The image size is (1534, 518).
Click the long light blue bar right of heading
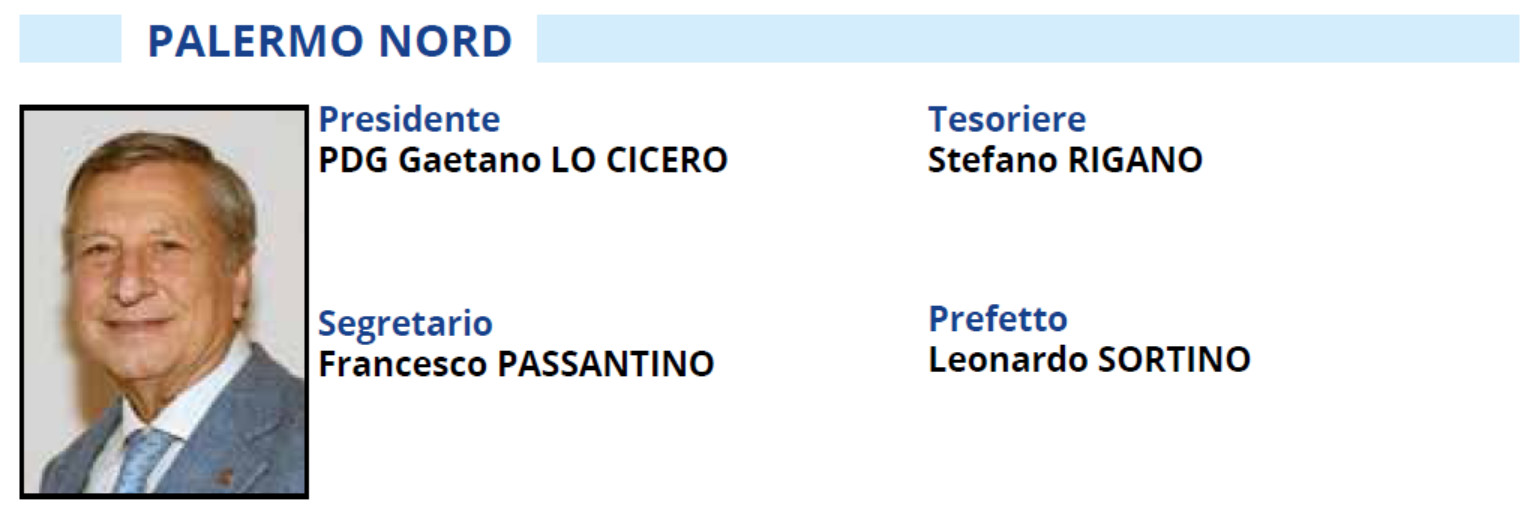[1027, 39]
